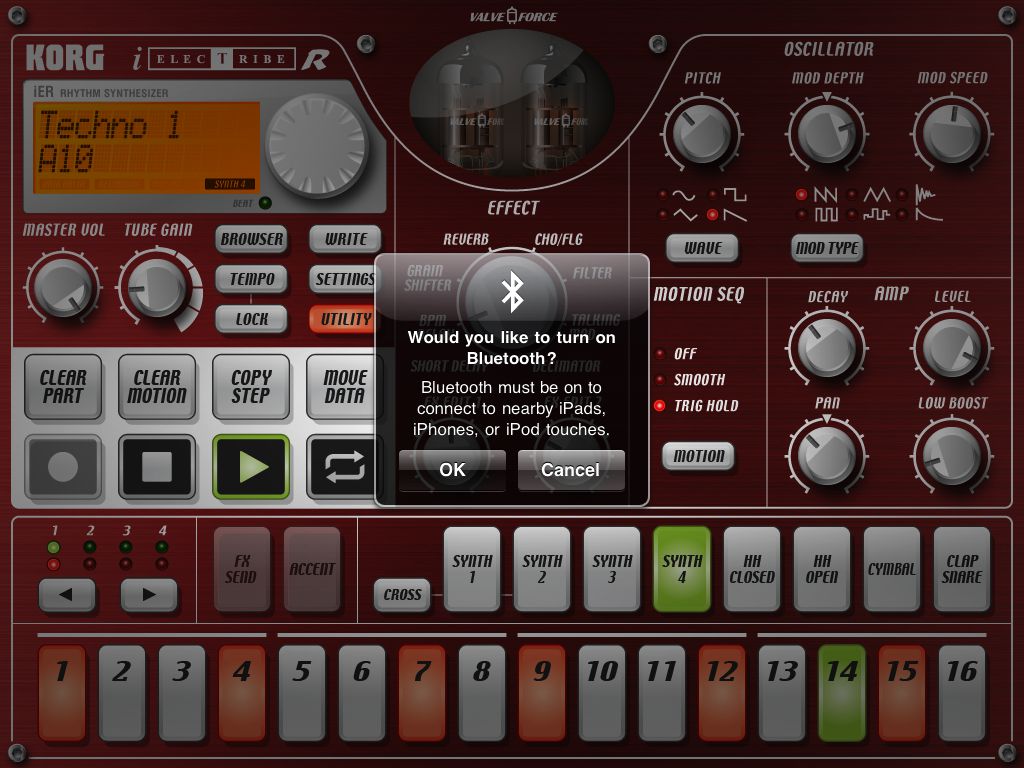Toggle the Accent button

coord(312,569)
